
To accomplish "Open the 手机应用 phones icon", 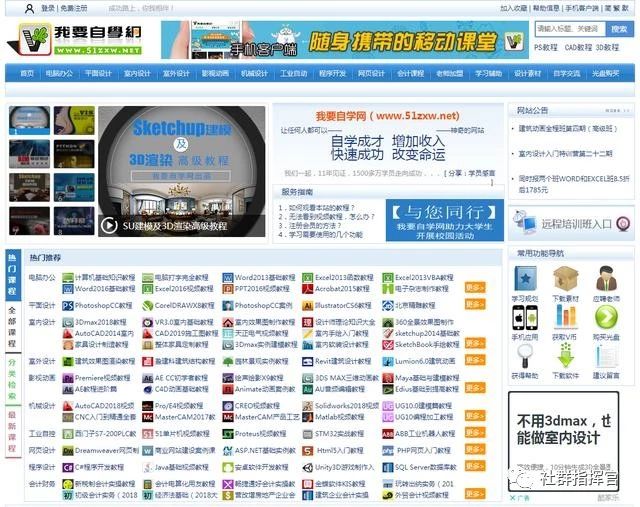I will coord(525,318).
